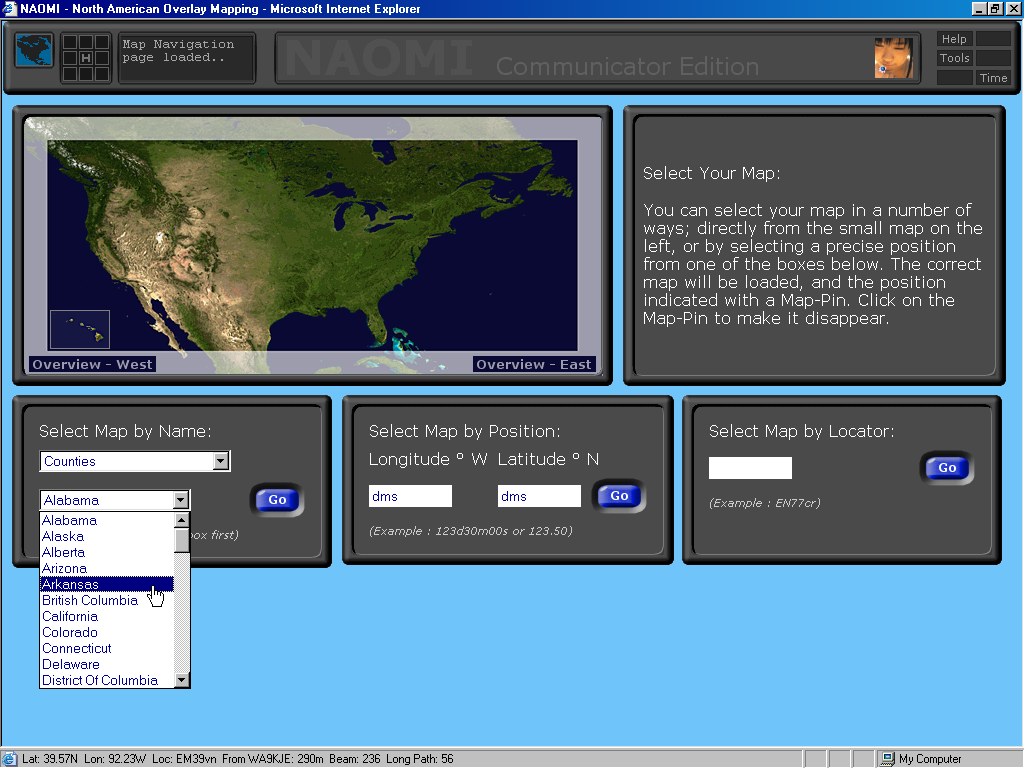Choose Alabama in the state list
1024x768 pixels.
(107, 520)
